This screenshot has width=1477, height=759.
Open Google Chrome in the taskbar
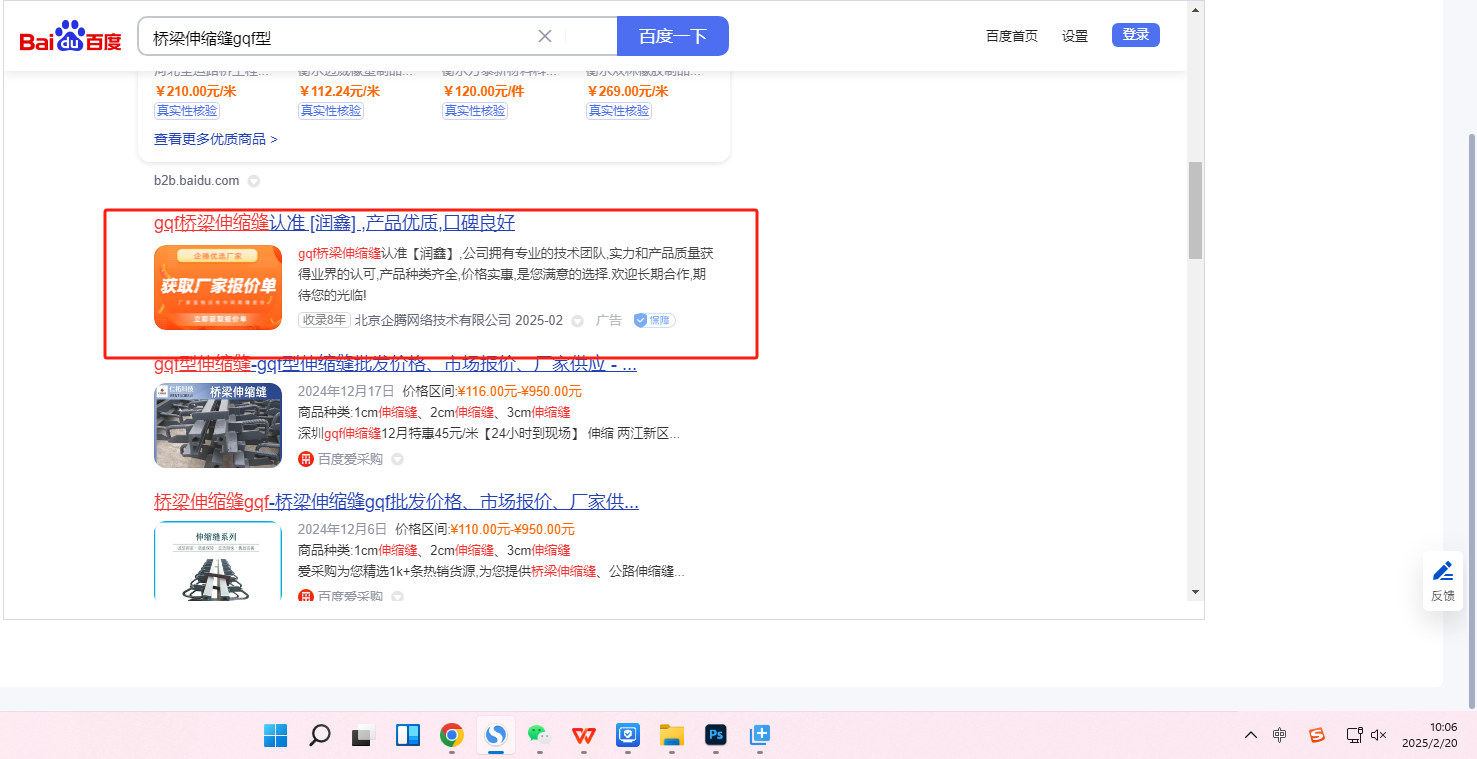tap(452, 736)
